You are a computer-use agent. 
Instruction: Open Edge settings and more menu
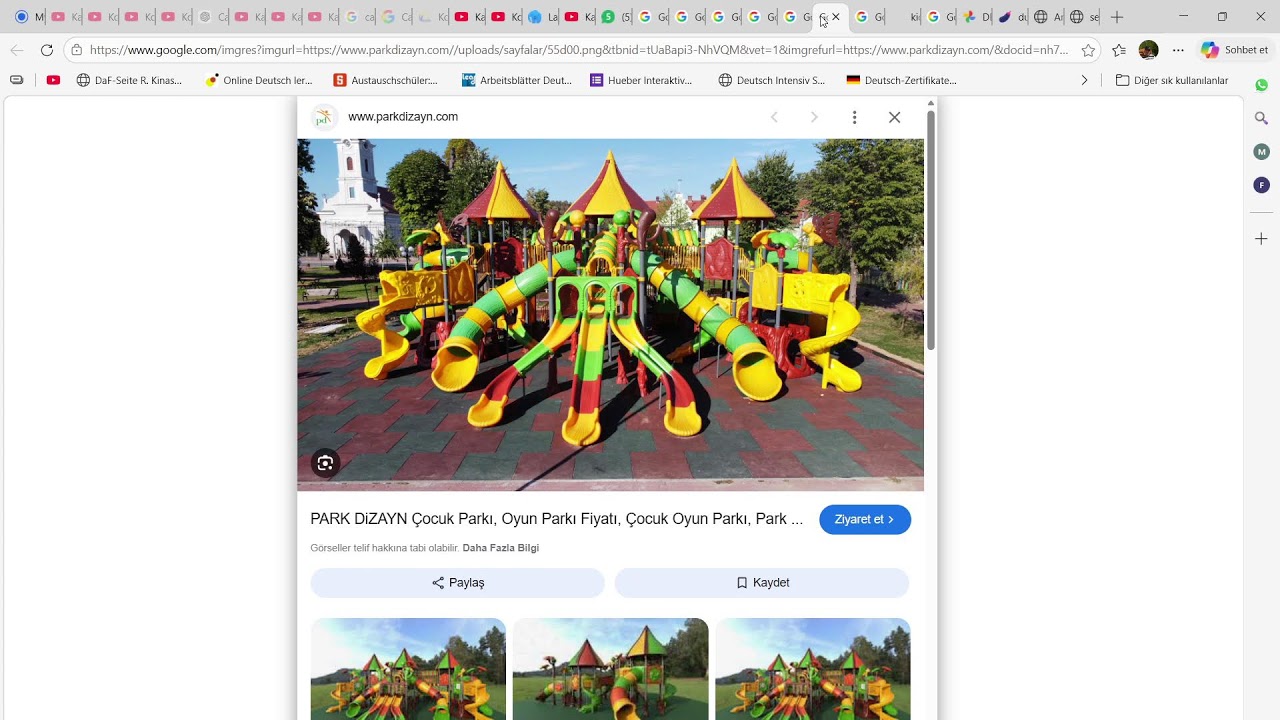[x=1178, y=50]
